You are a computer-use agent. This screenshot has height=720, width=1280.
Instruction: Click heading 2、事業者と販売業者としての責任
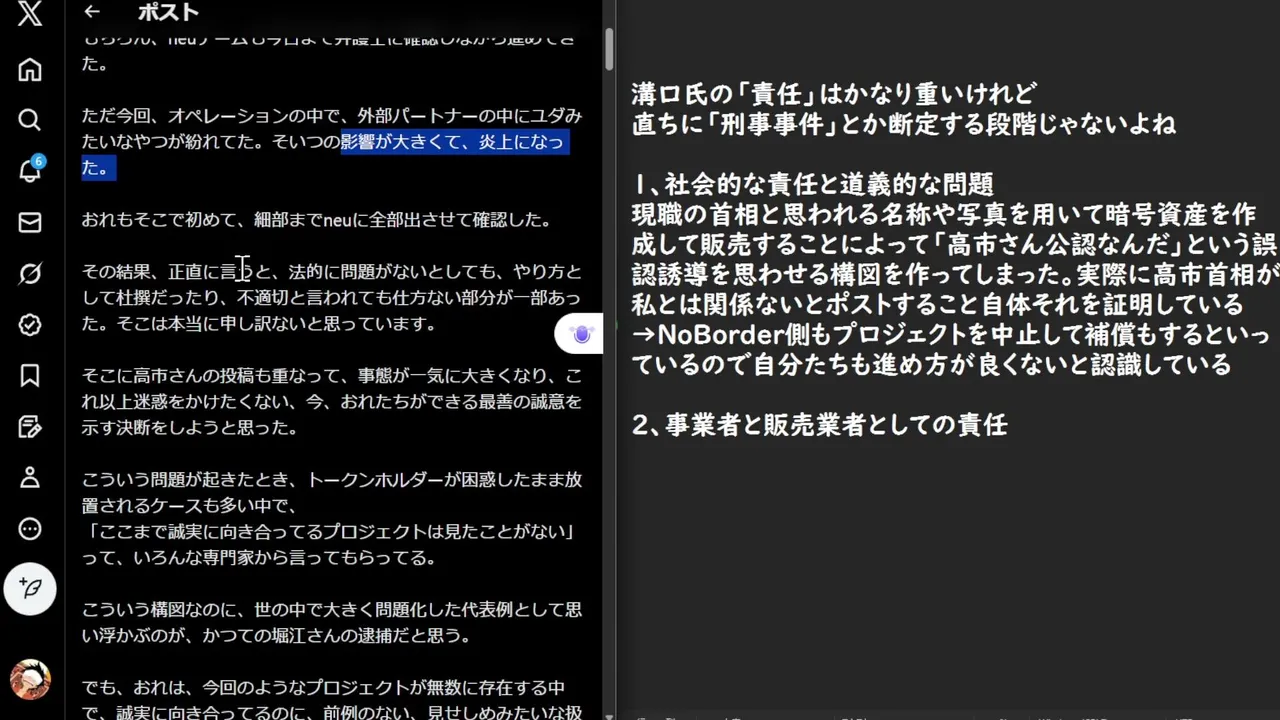coord(819,424)
